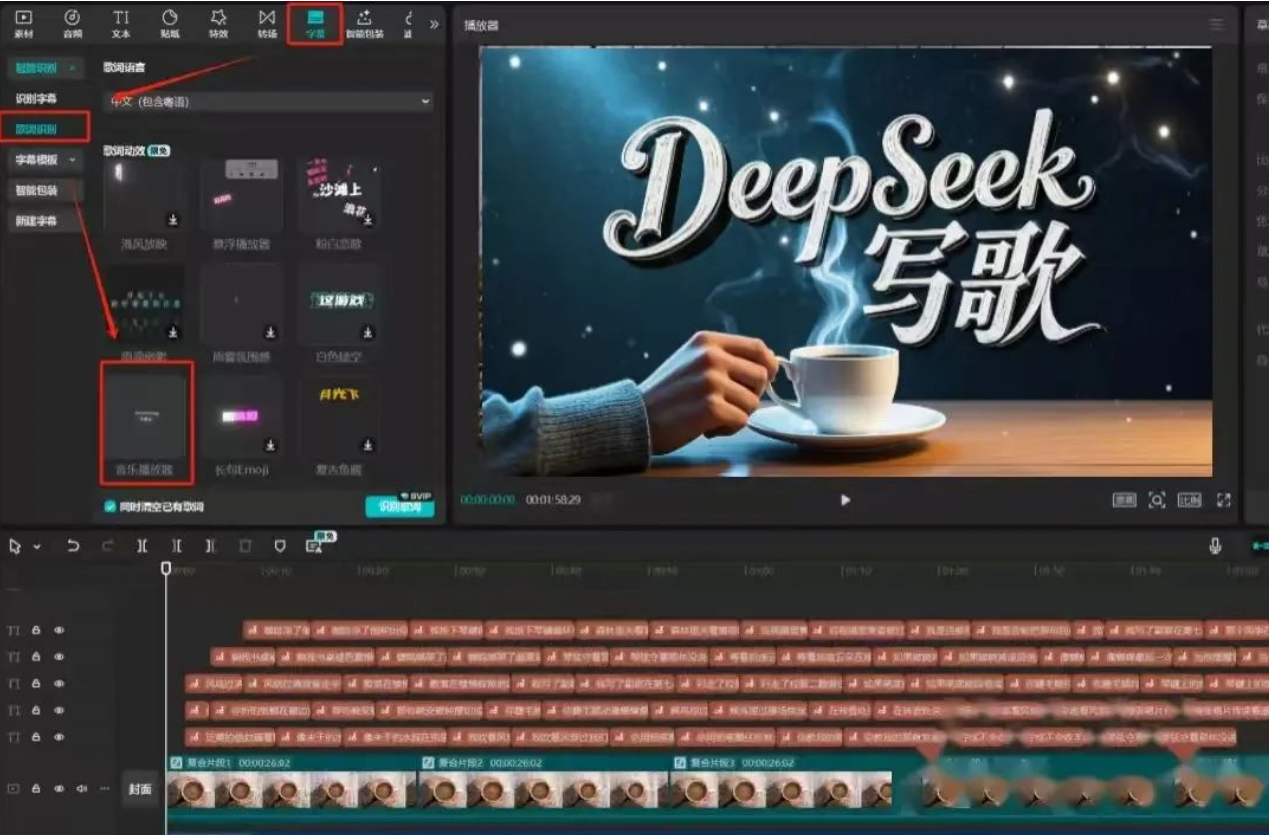
Task: Click the labeled button left of the focus frame icon
Action: point(1124,500)
